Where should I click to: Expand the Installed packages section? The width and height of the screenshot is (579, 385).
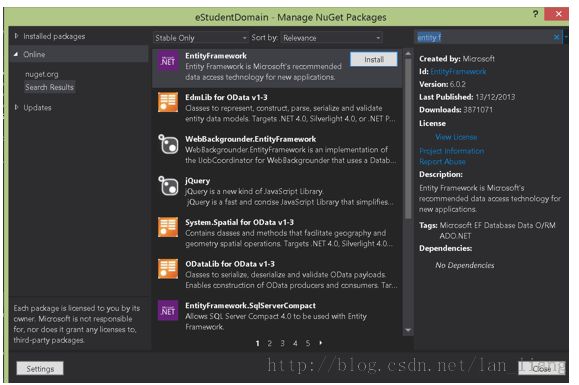click(x=16, y=36)
